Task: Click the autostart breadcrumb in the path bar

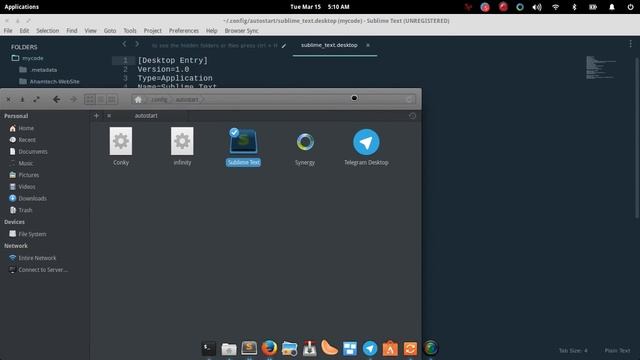Action: [187, 100]
